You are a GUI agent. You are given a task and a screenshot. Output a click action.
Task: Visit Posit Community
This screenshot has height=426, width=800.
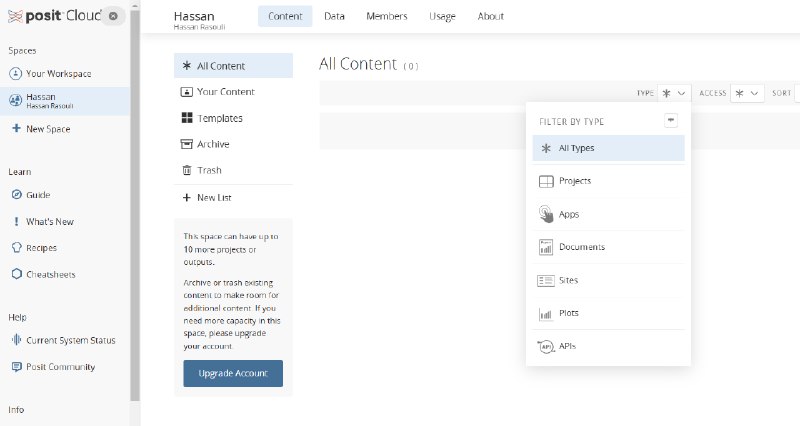click(x=60, y=367)
